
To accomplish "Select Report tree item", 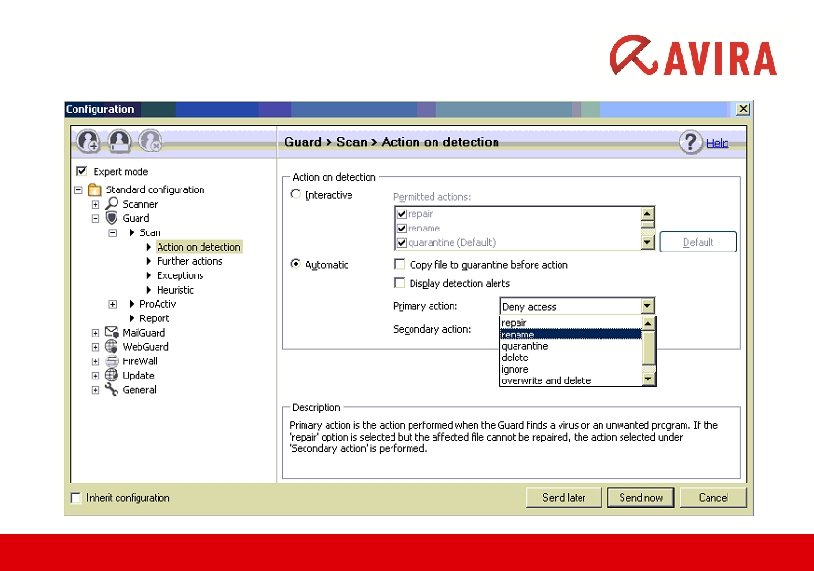I will 154,318.
